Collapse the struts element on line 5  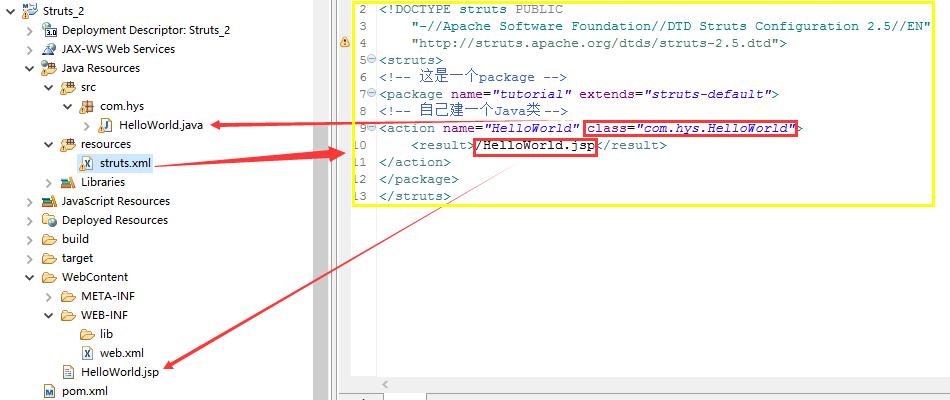(372, 59)
